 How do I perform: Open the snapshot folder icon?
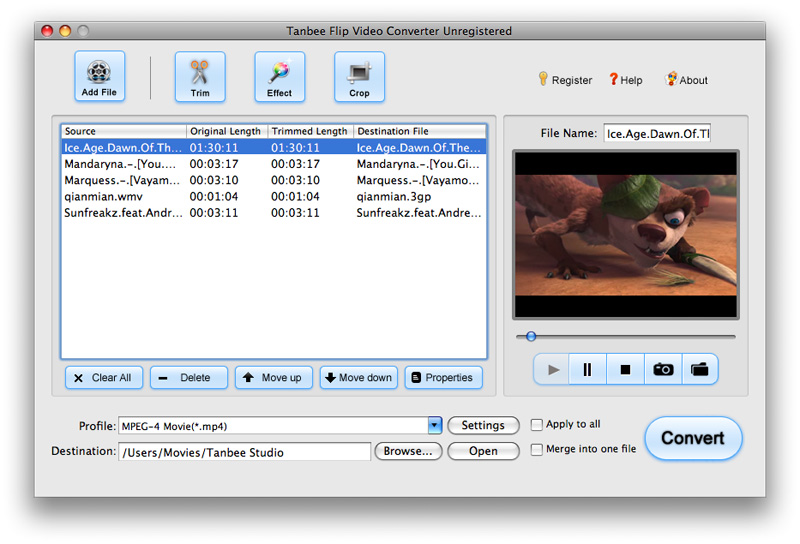pyautogui.click(x=699, y=369)
